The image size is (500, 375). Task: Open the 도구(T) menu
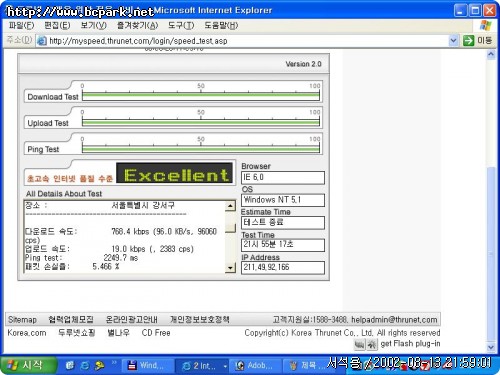pyautogui.click(x=181, y=25)
